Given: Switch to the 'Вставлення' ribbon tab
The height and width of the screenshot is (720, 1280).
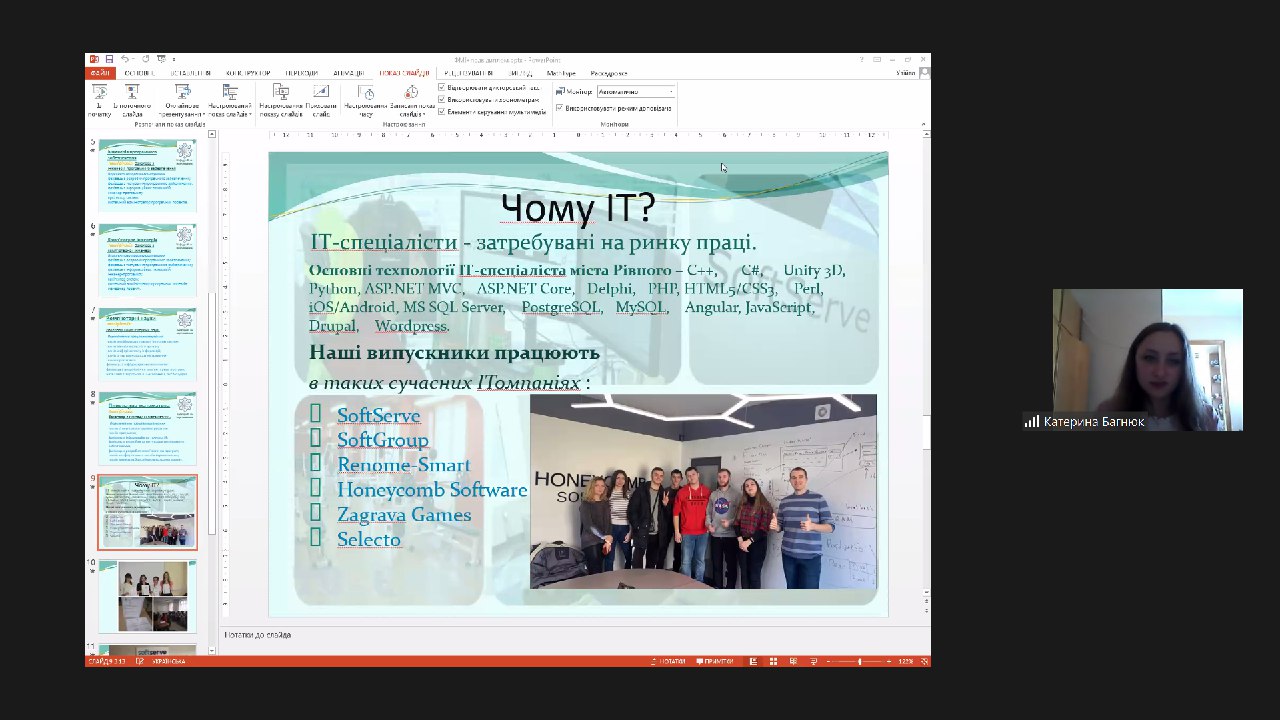Looking at the screenshot, I should click(x=190, y=73).
